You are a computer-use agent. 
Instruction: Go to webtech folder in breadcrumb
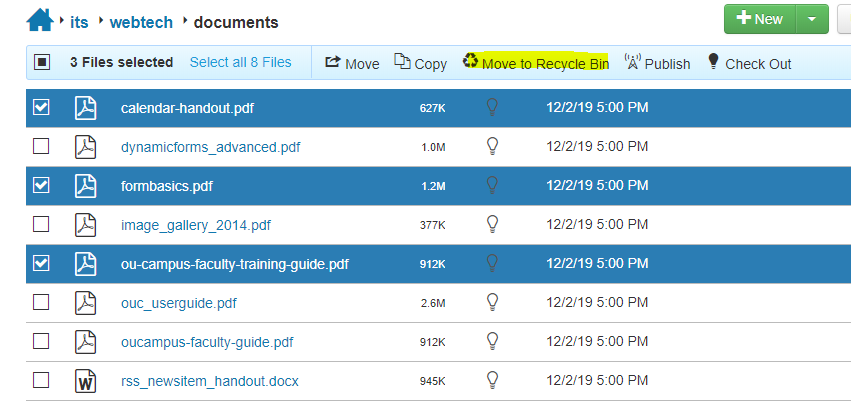[144, 22]
